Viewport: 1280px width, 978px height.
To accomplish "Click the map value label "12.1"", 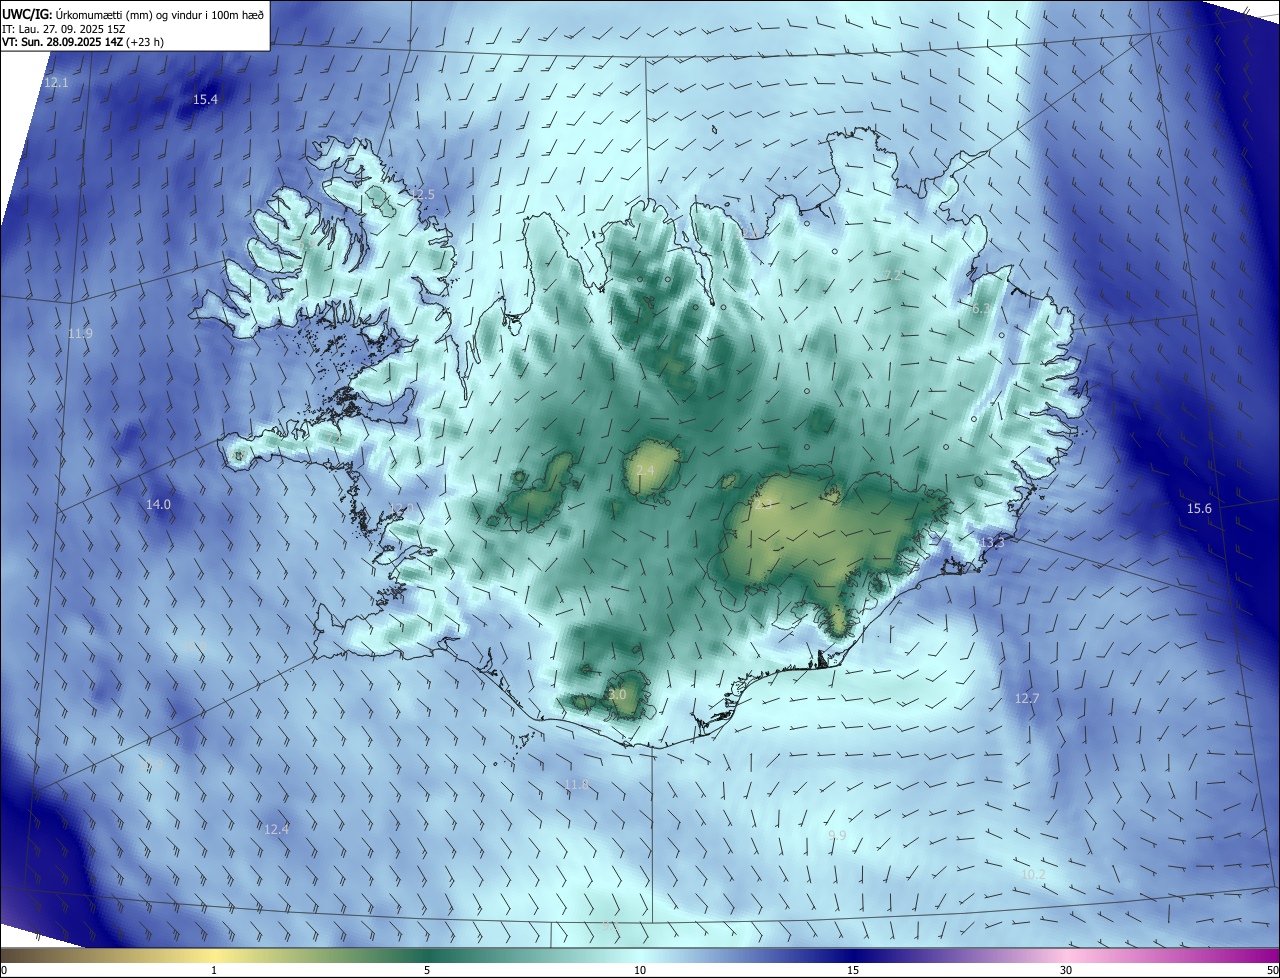I will point(56,82).
